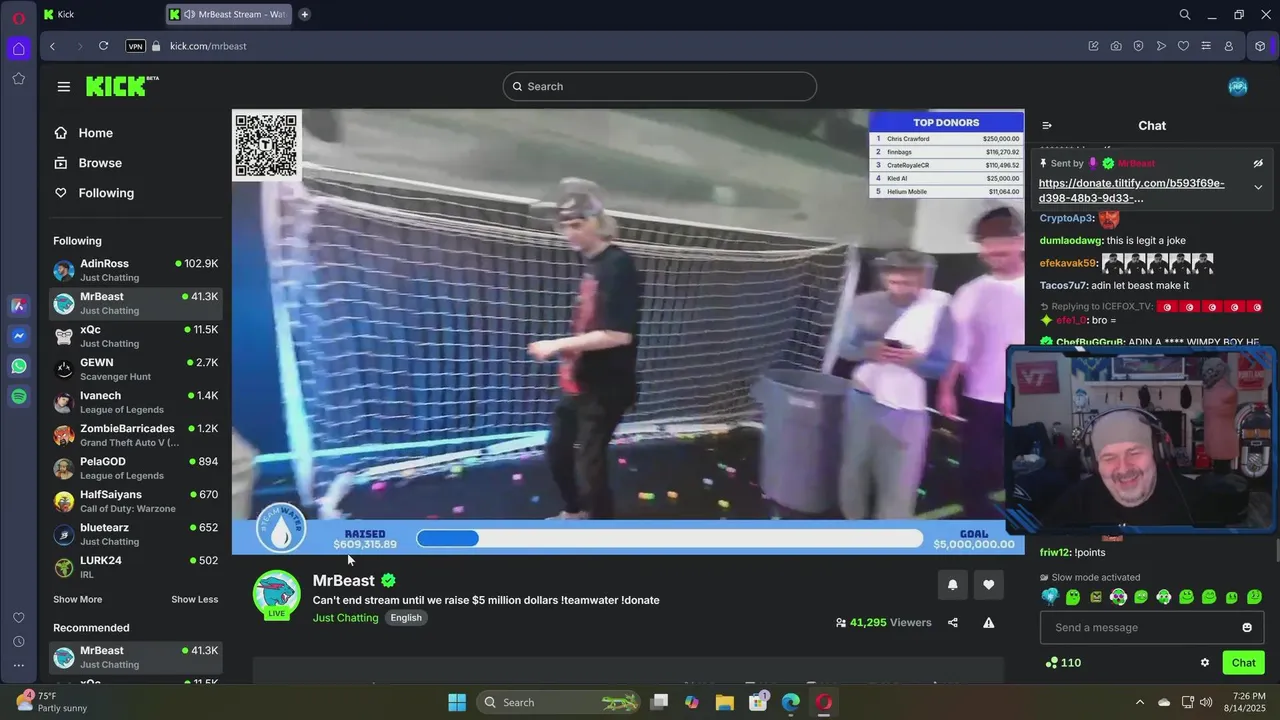Toggle the VPN badge in address bar

[136, 46]
